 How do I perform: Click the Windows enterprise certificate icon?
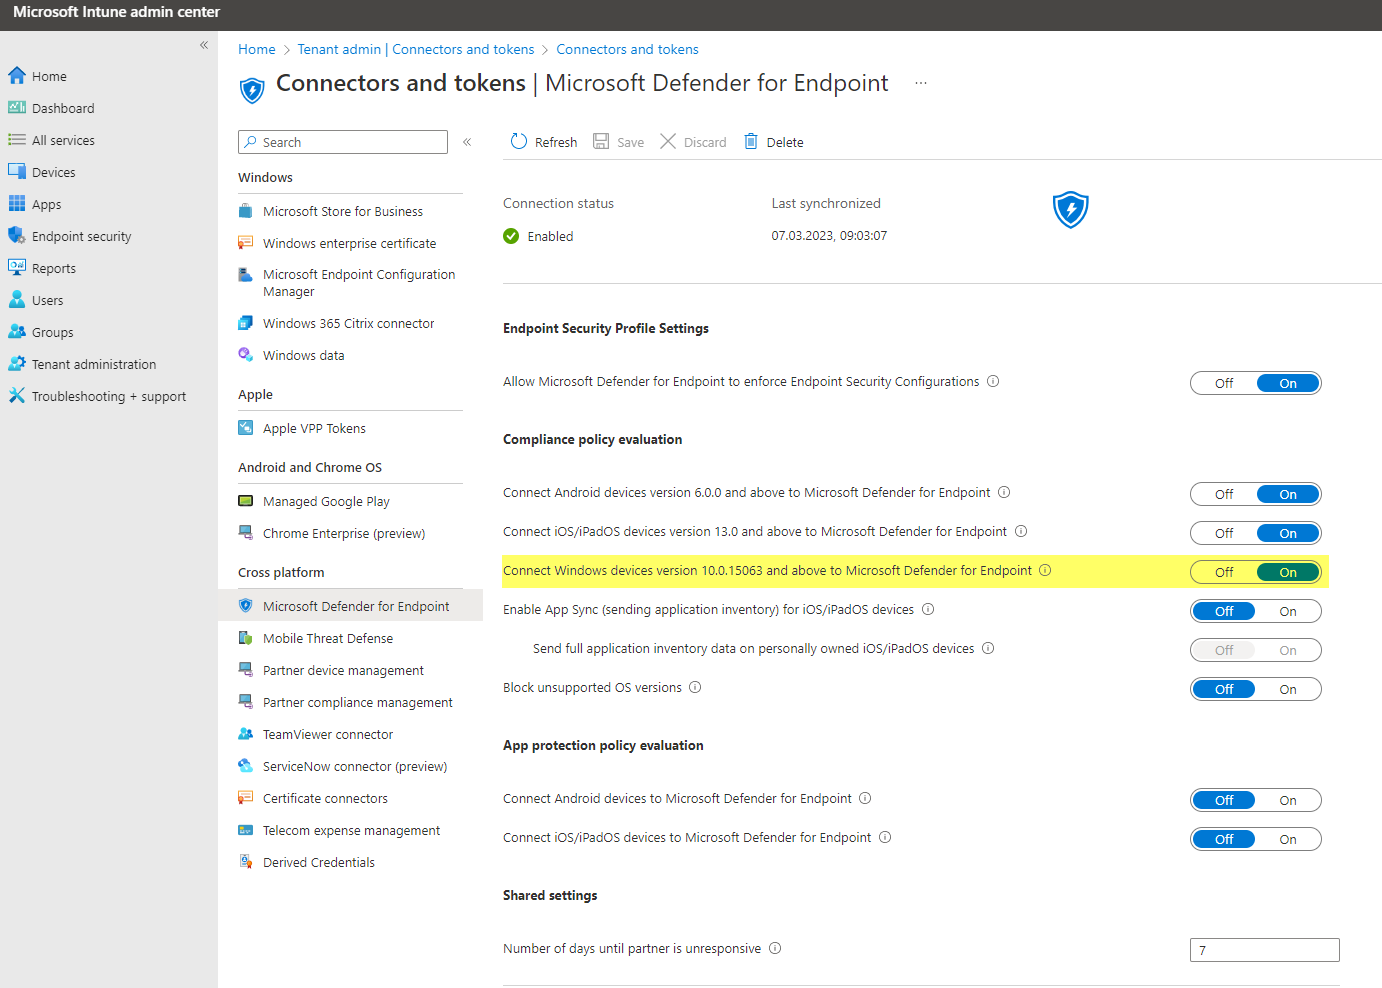pyautogui.click(x=246, y=243)
